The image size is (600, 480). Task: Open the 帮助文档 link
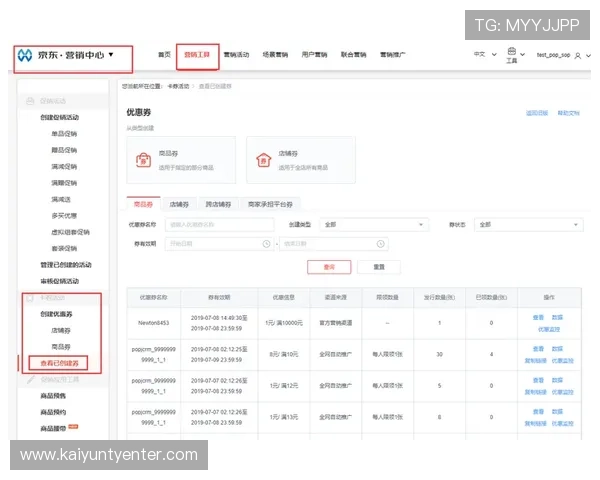[569, 113]
